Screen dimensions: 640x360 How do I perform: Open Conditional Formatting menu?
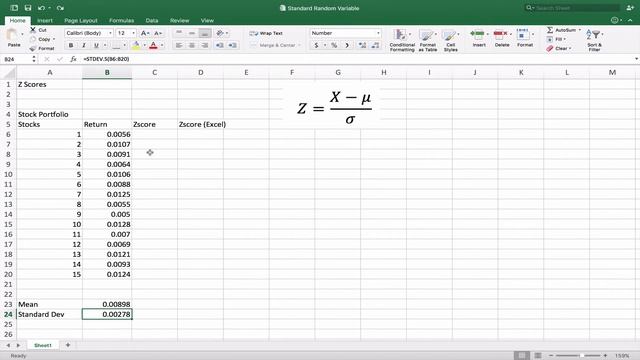(402, 40)
